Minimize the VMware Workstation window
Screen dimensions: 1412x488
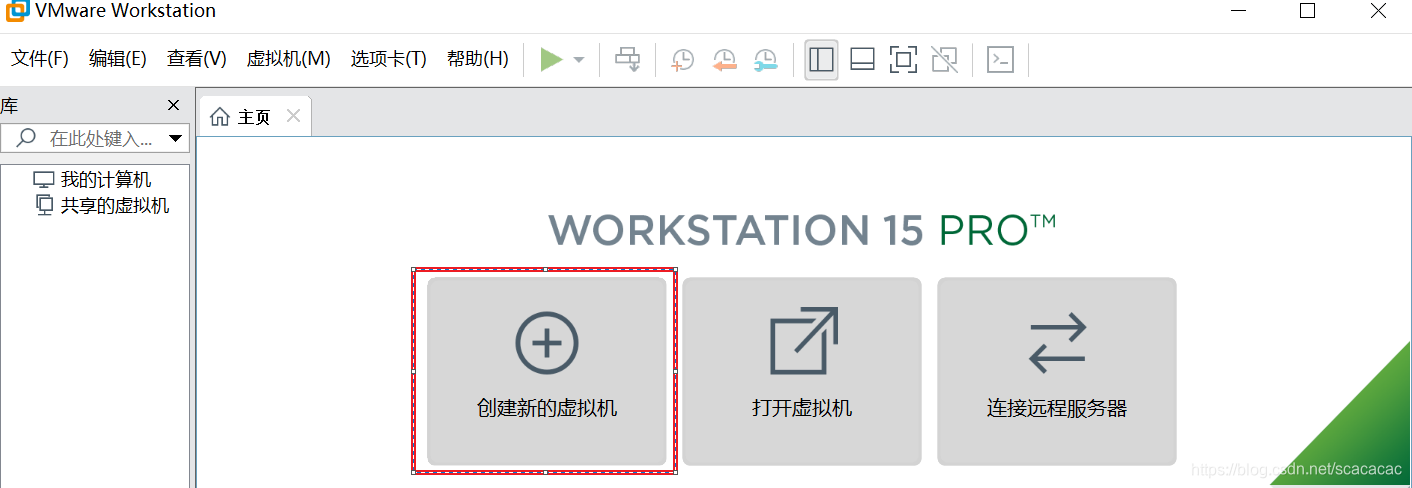tap(1240, 11)
